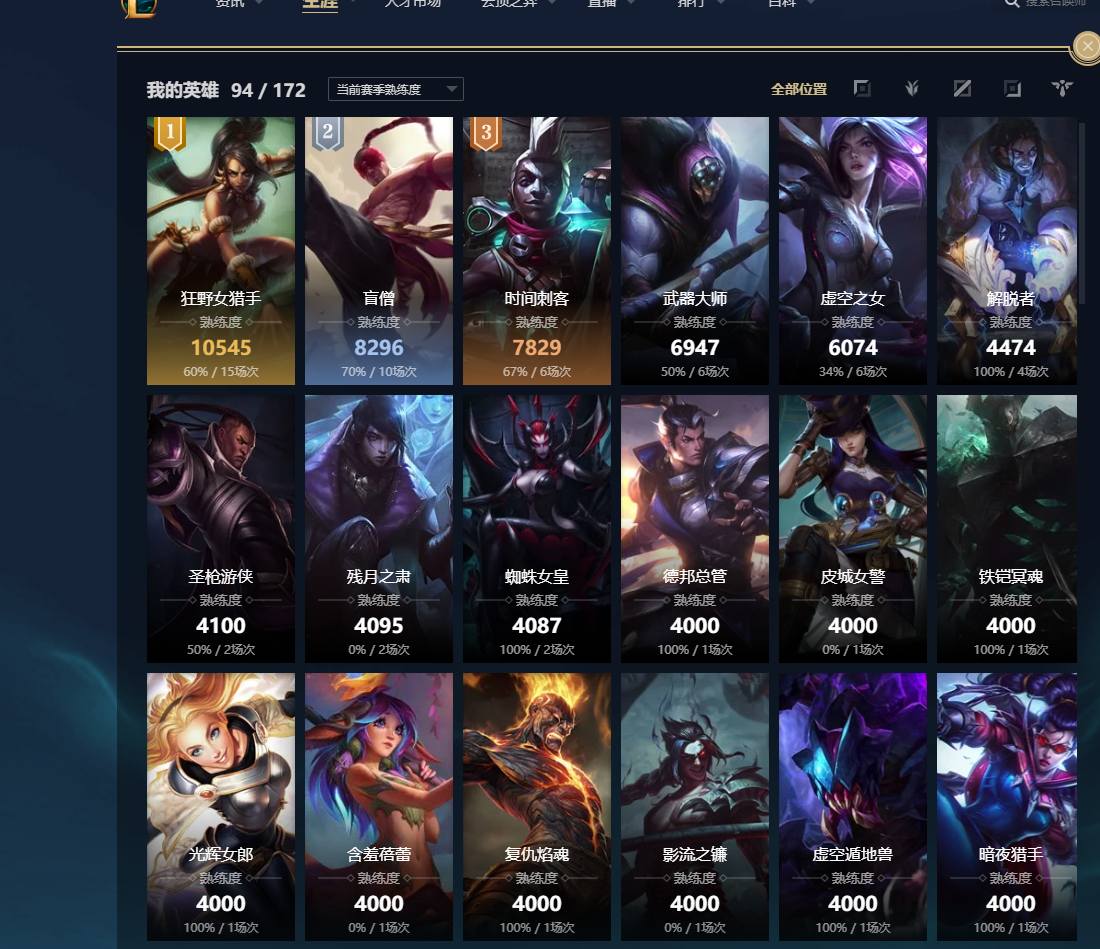The height and width of the screenshot is (949, 1100).
Task: Open the 盲僧 rank 2 champion card
Action: pyautogui.click(x=379, y=250)
